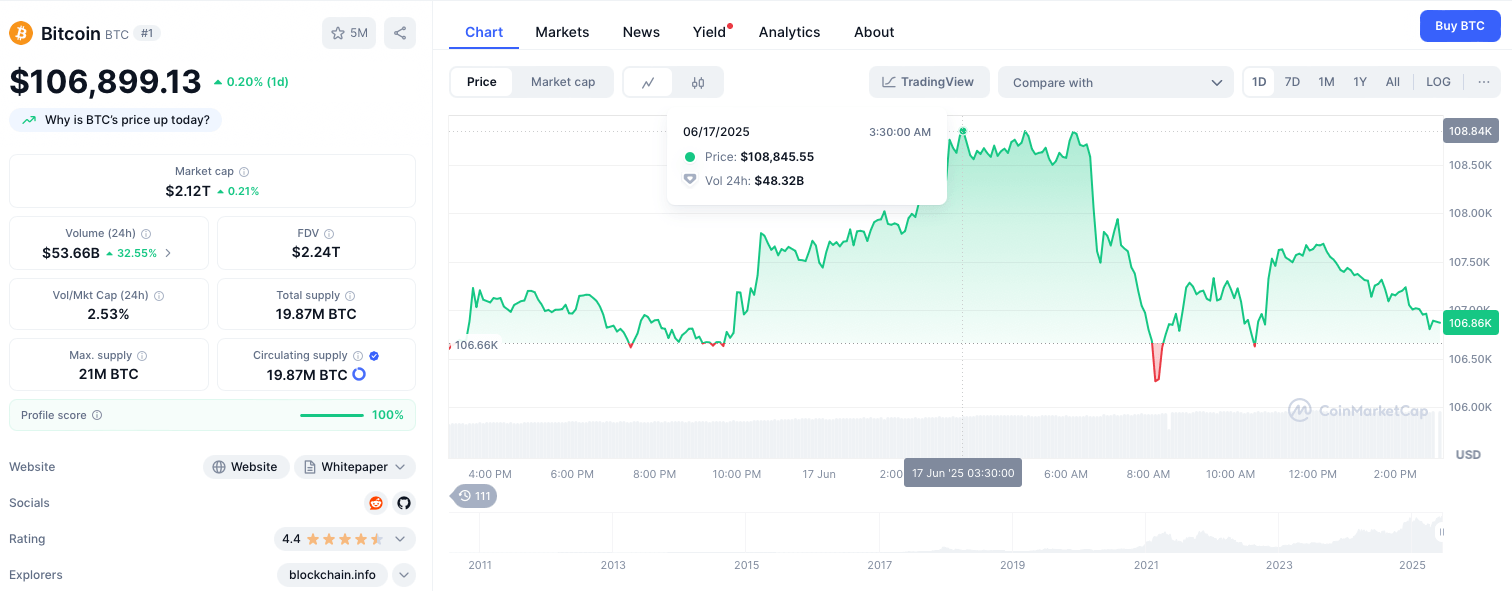Open the three-dot more chart options
Viewport: 1512px width, 591px height.
(x=1484, y=82)
